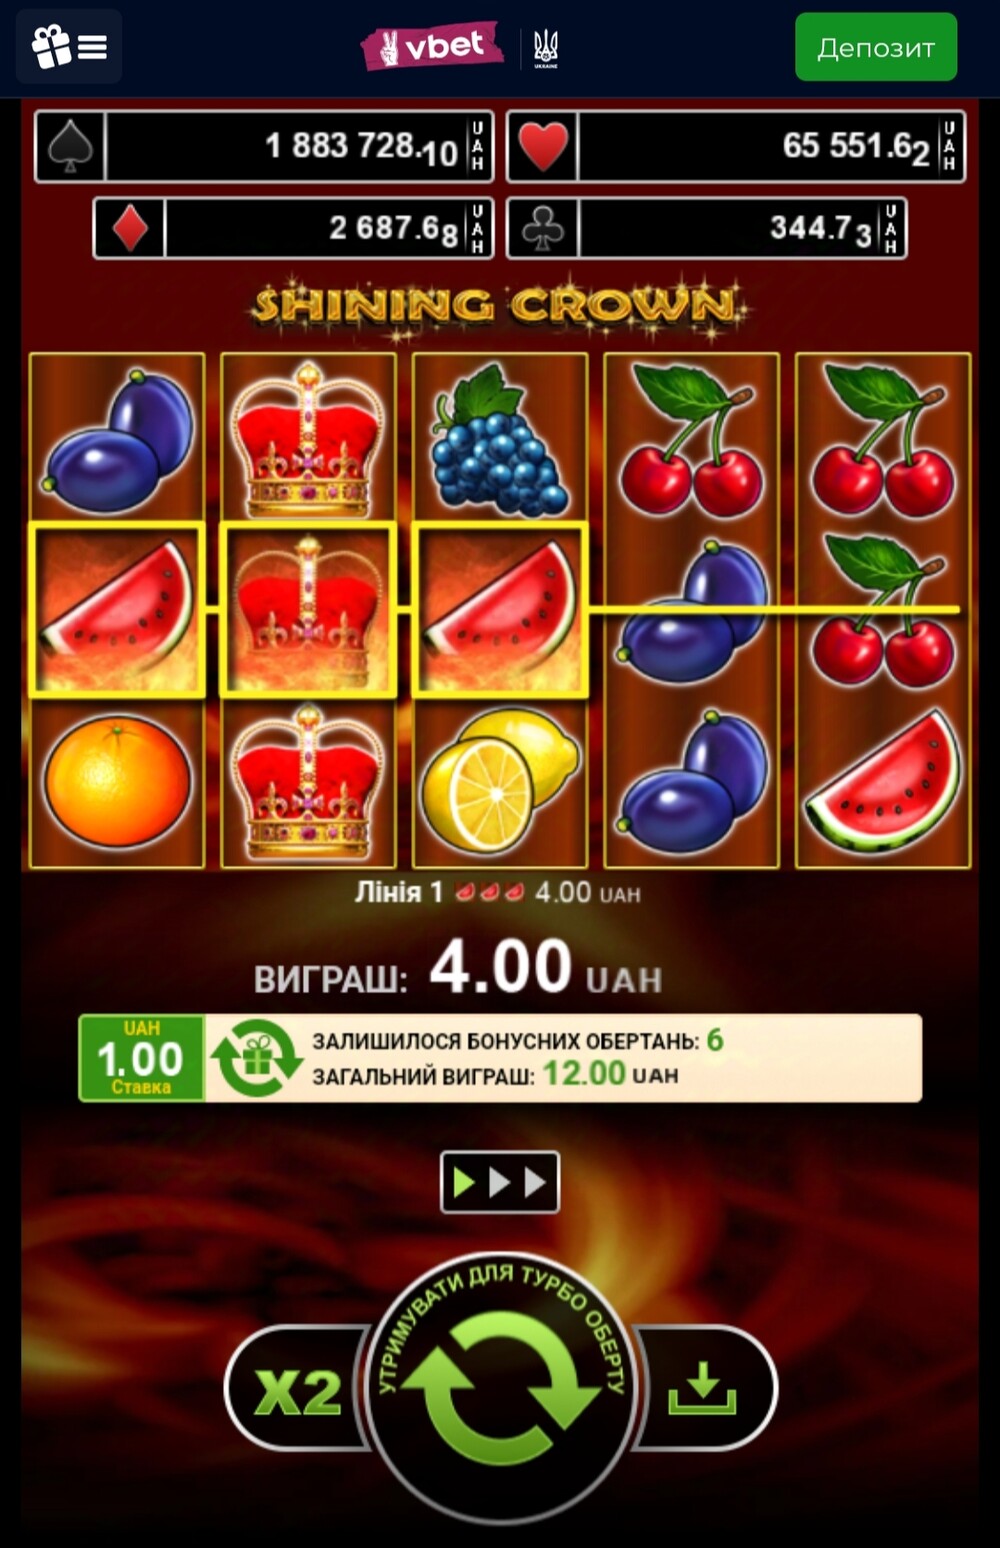Viewport: 1000px width, 1548px height.
Task: Open the gift and hamburger menu
Action: 69,46
